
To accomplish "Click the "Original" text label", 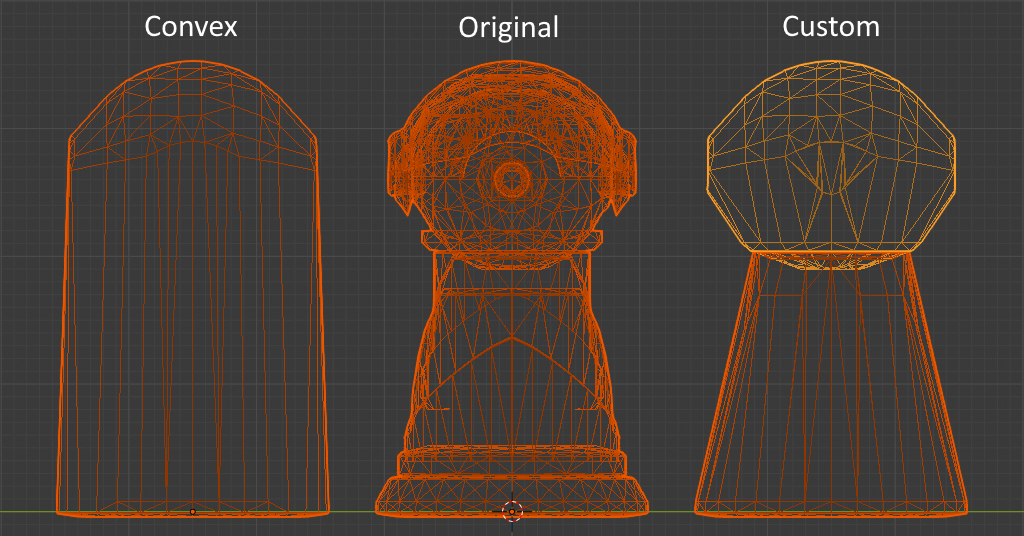I will pos(508,28).
